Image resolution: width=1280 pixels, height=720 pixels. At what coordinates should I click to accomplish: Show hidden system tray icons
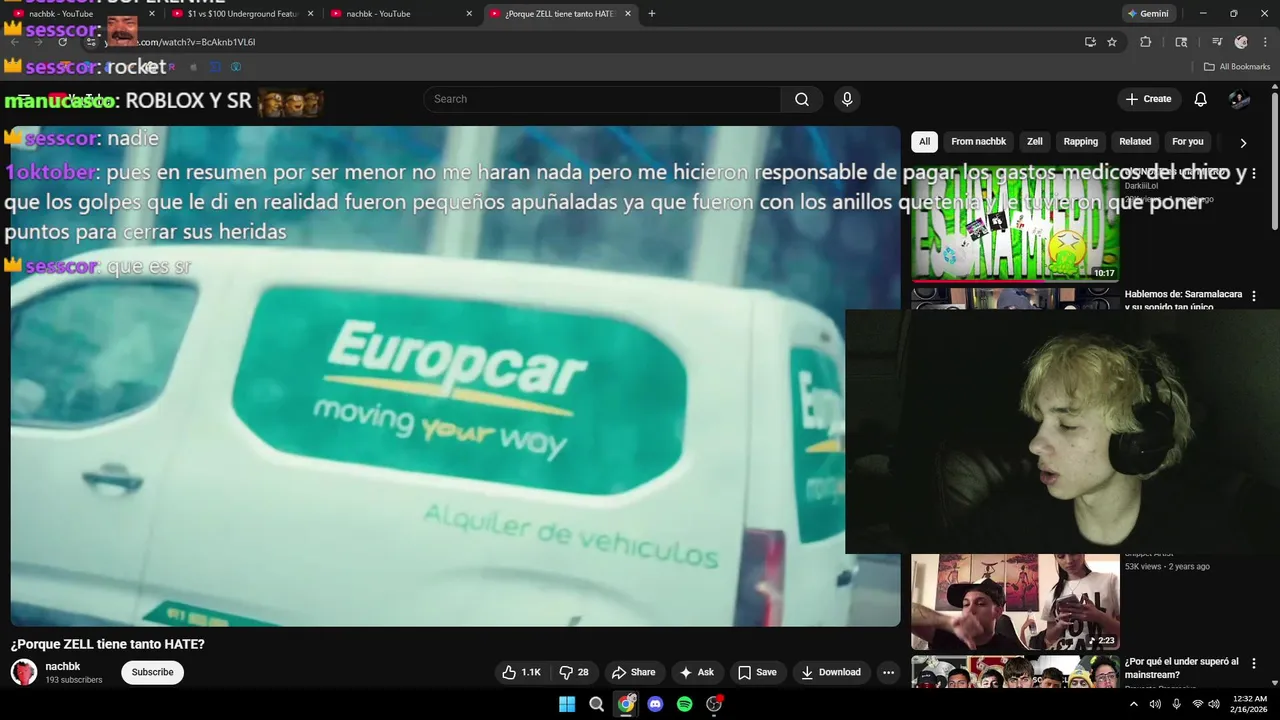1133,704
